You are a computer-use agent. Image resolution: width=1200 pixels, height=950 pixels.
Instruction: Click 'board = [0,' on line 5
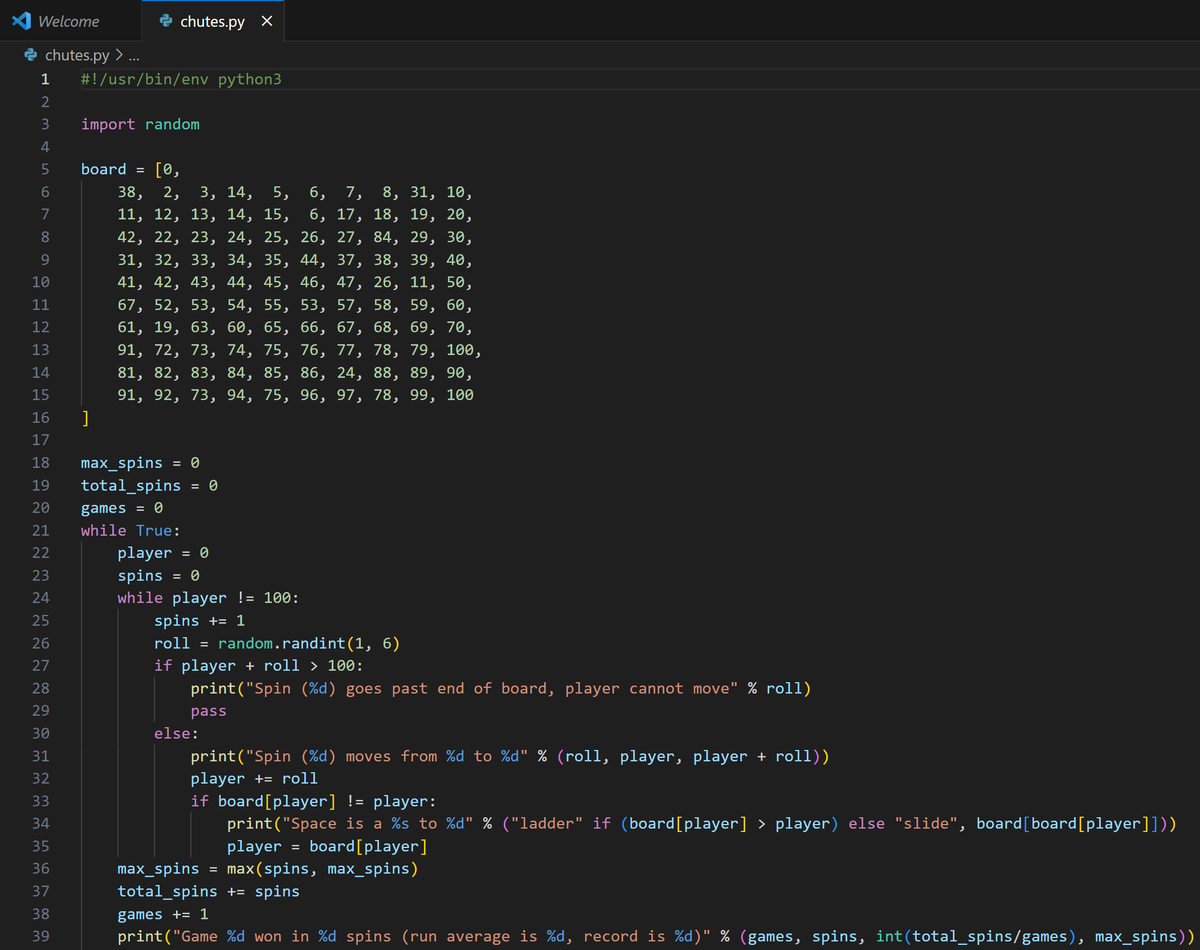pyautogui.click(x=131, y=169)
